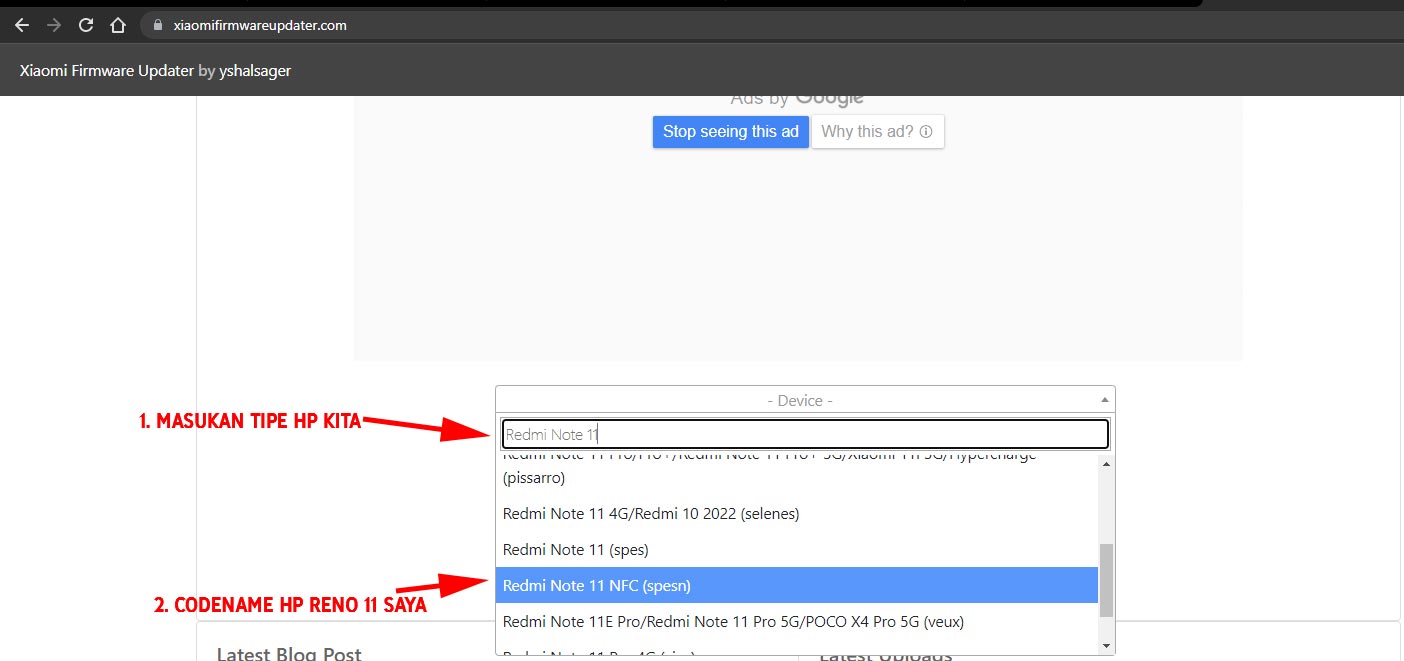Click the padlock site security icon
This screenshot has height=661, width=1404.
tap(157, 26)
